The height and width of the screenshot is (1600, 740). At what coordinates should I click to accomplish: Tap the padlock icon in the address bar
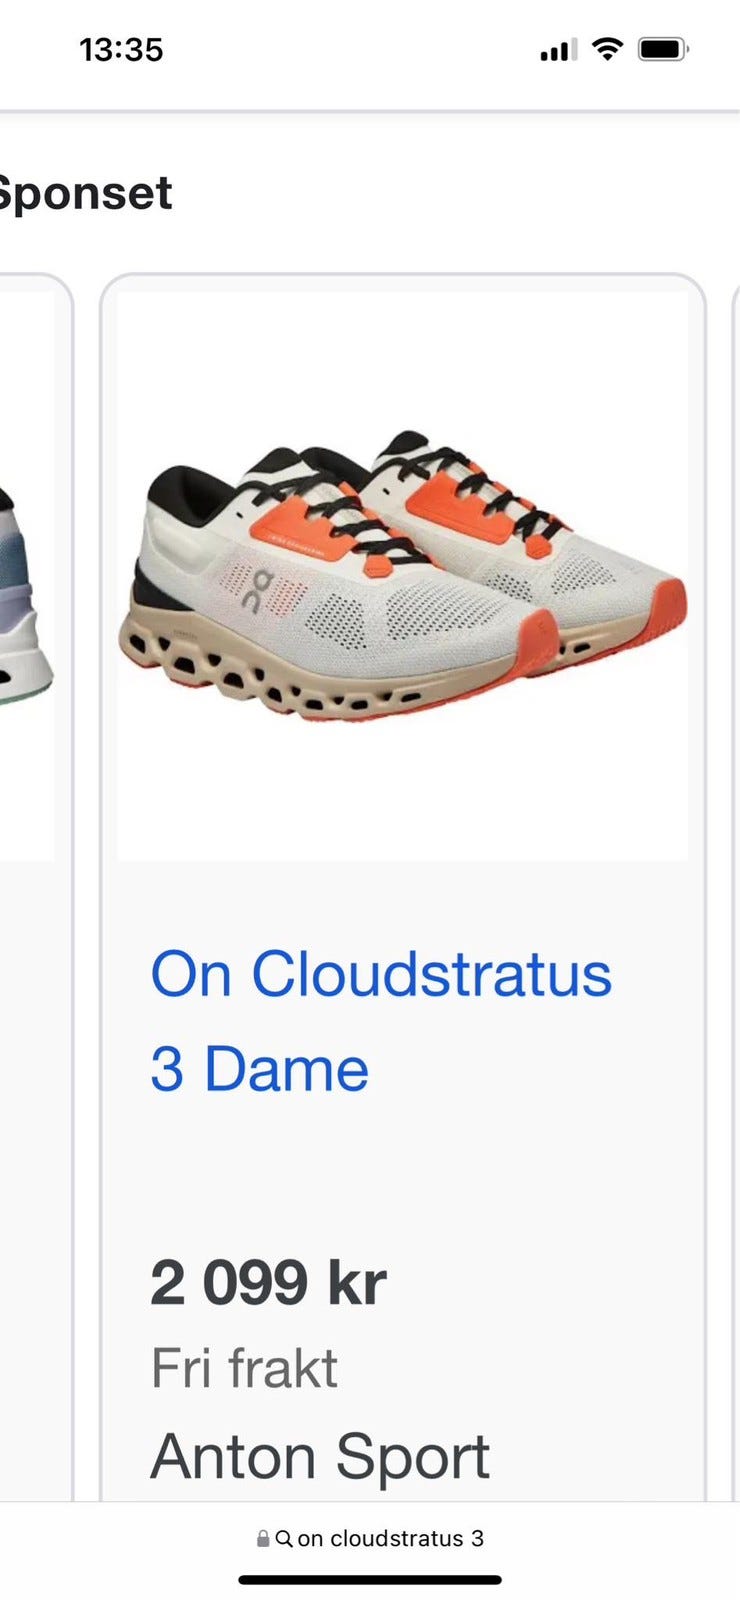[263, 1539]
